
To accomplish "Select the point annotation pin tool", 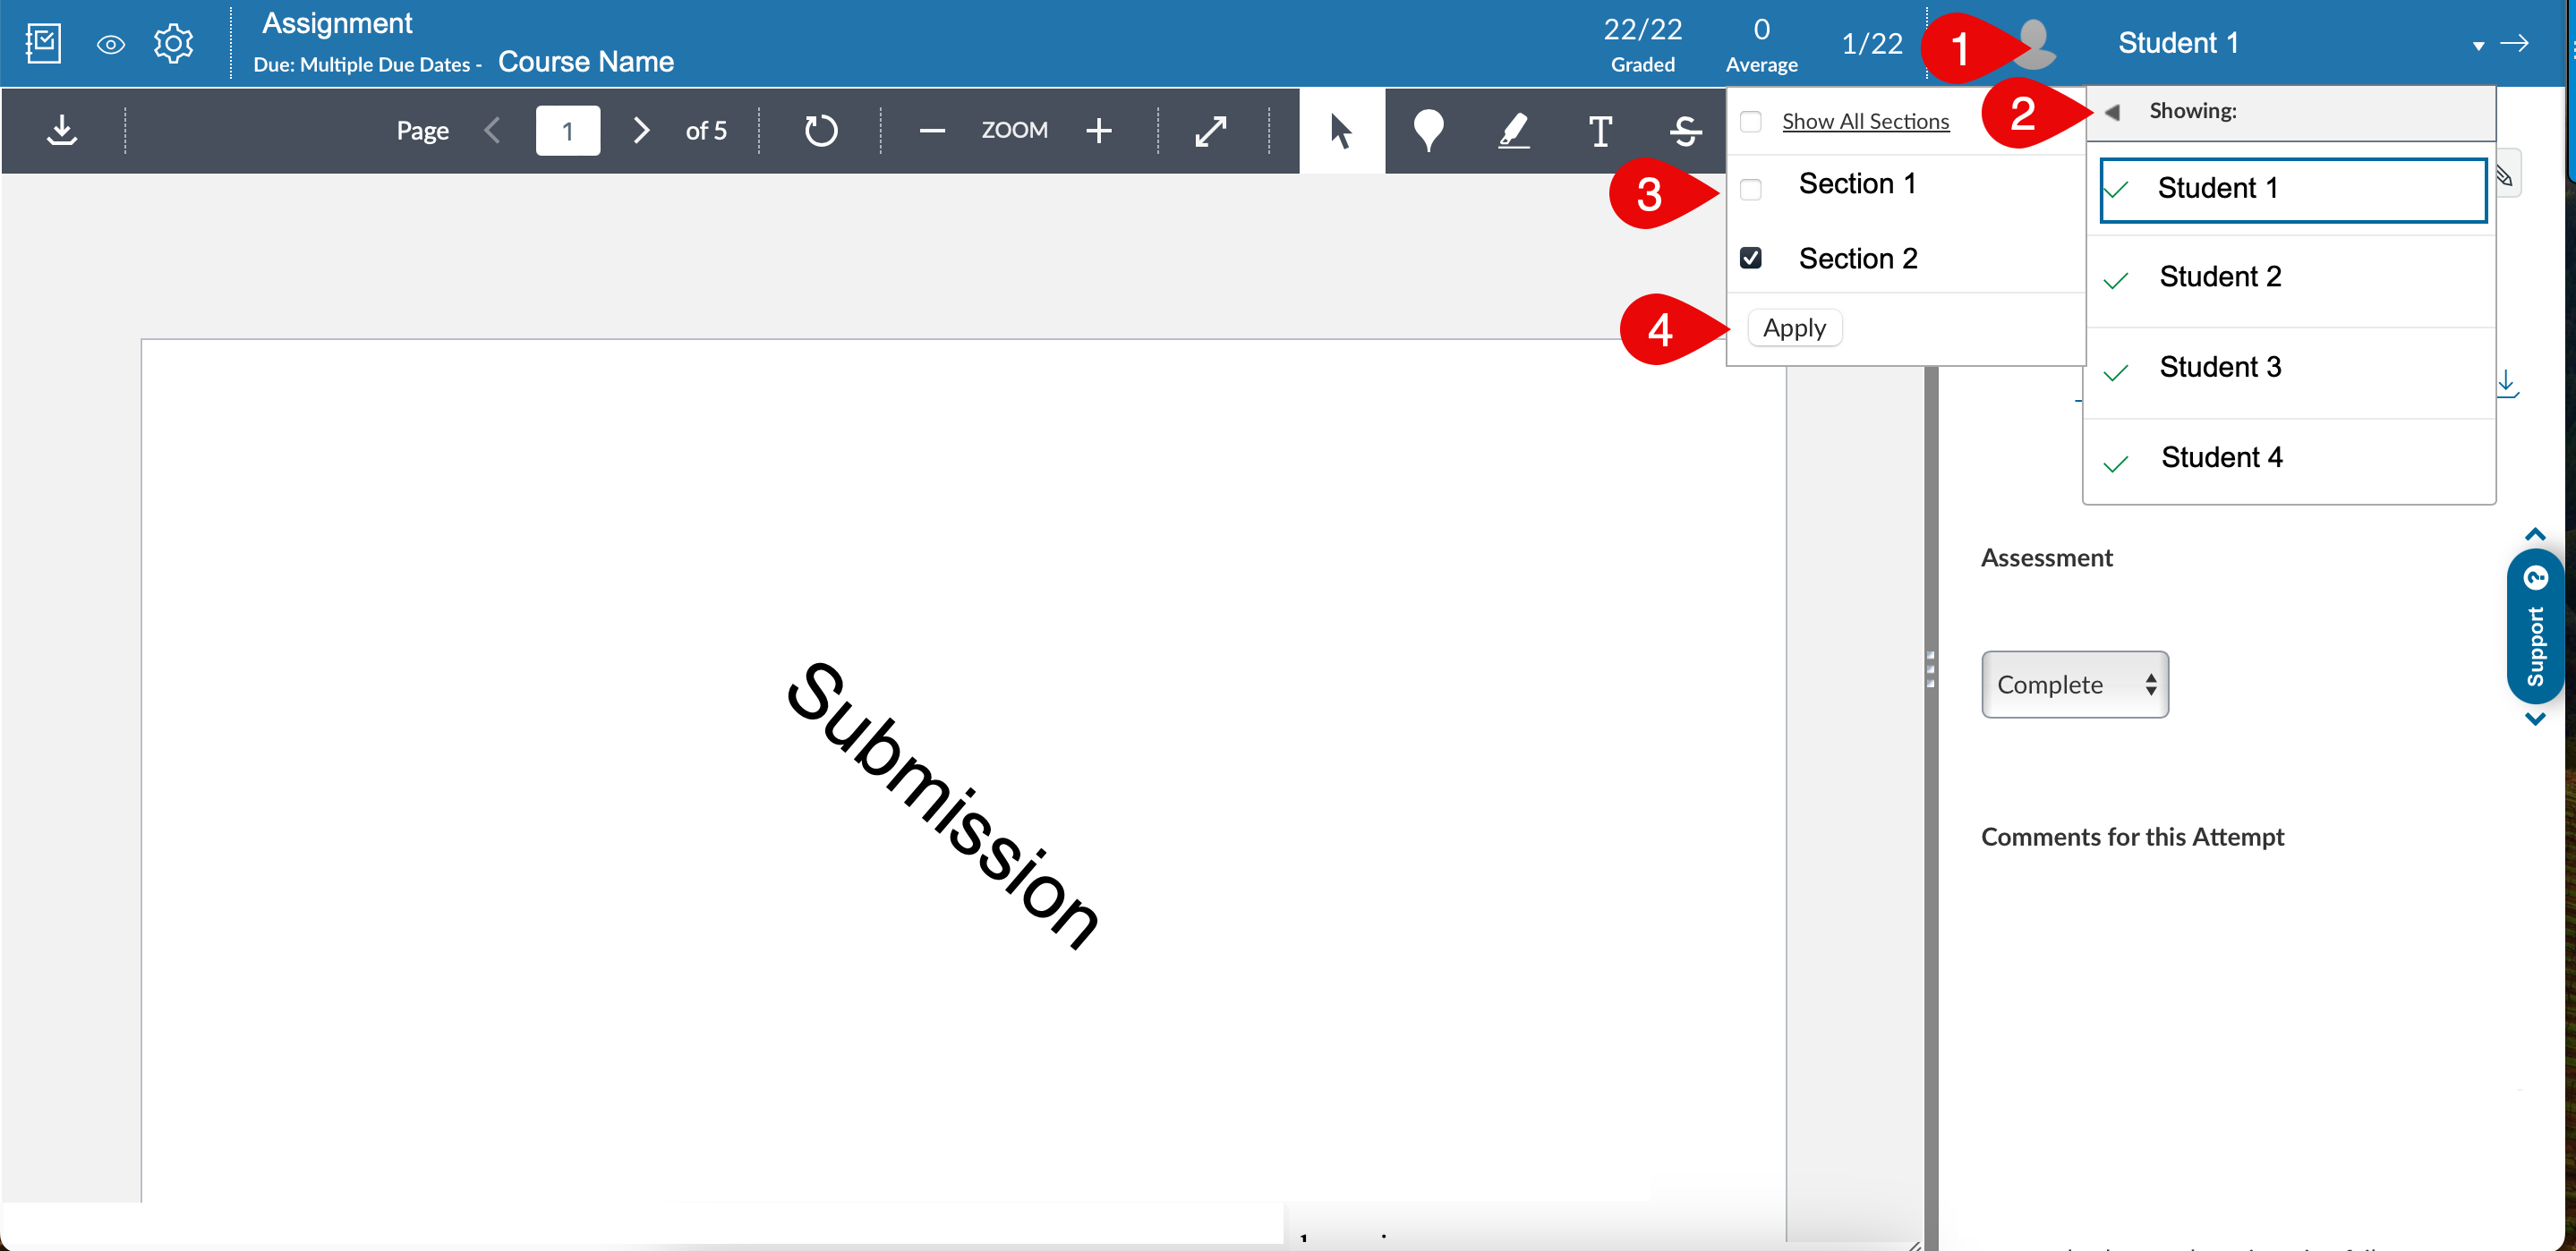I will pyautogui.click(x=1428, y=130).
